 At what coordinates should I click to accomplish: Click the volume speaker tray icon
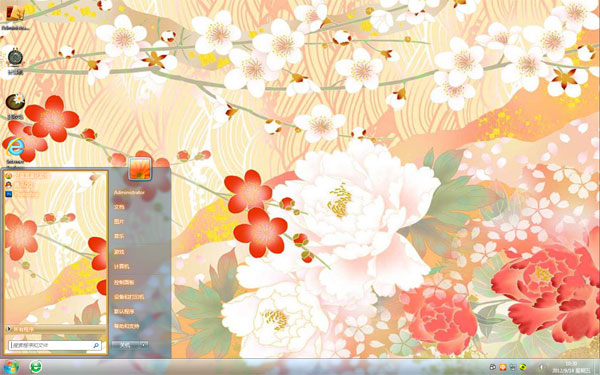coord(542,367)
